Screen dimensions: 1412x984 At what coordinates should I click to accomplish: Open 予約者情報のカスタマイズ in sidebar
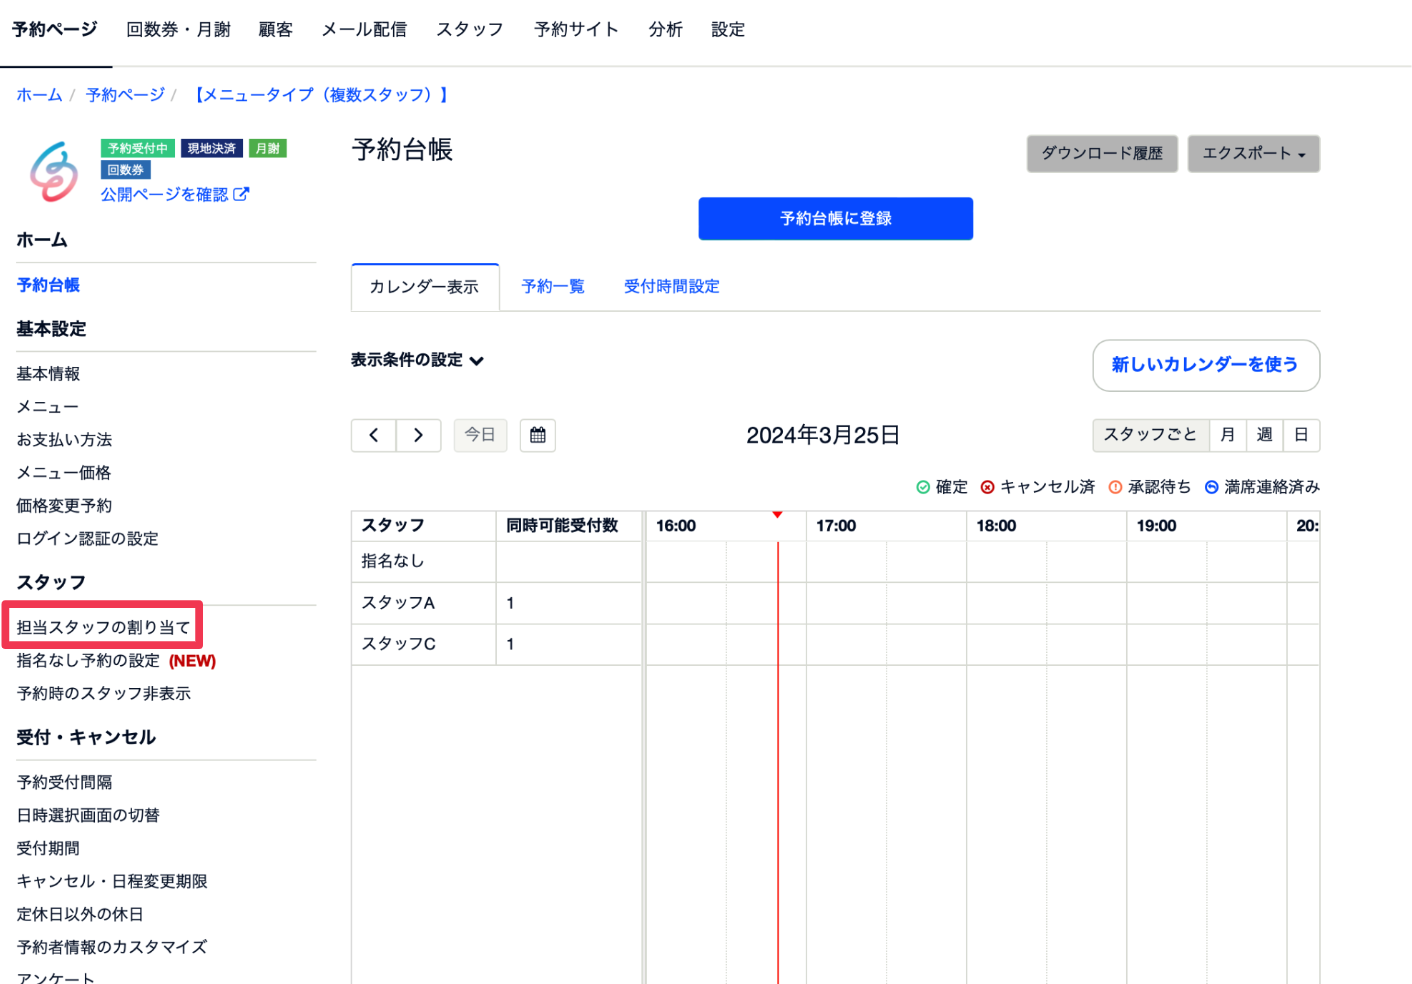[x=112, y=948]
